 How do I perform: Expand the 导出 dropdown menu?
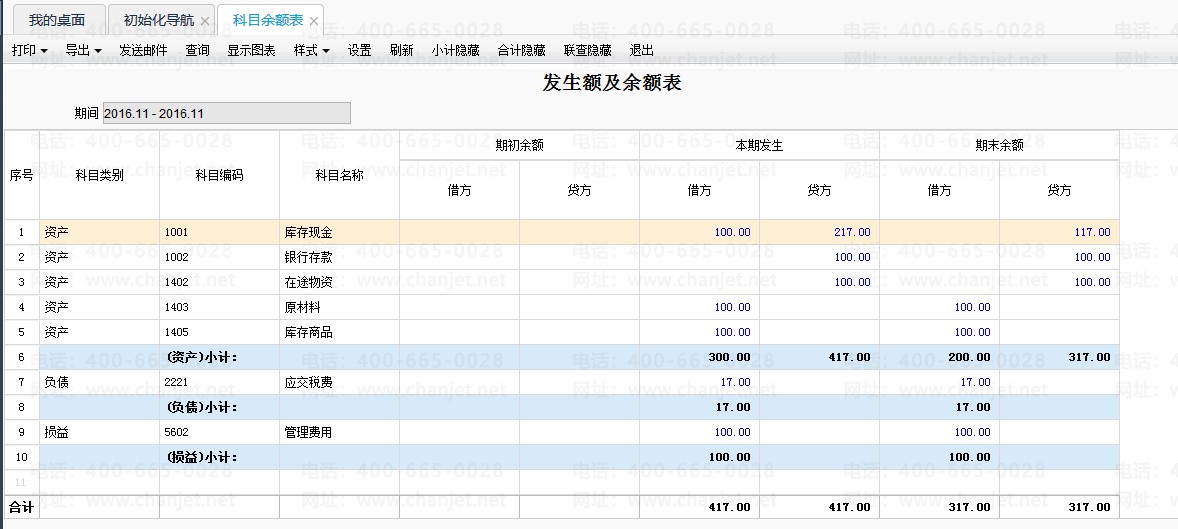coord(83,50)
